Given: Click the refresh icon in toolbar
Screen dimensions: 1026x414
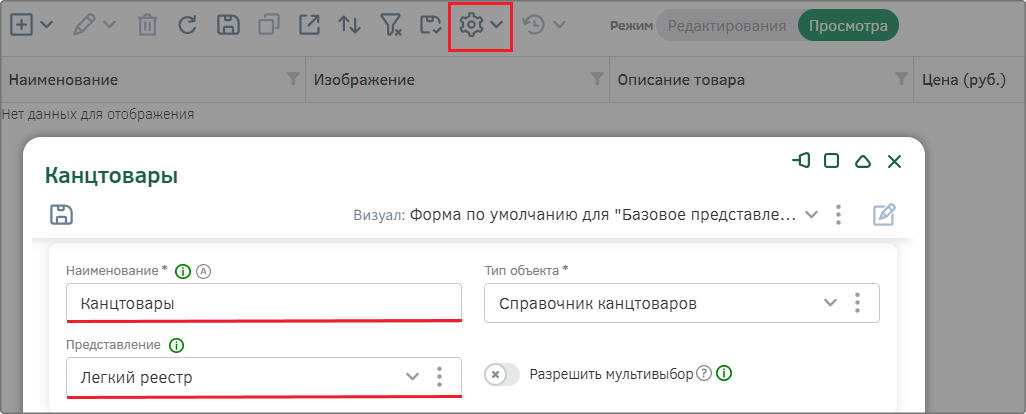Looking at the screenshot, I should [x=188, y=25].
